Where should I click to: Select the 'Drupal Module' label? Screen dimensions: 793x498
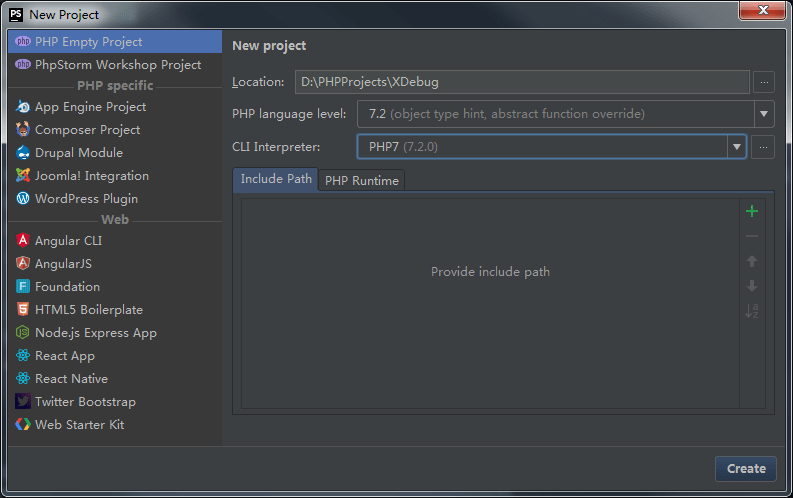79,153
